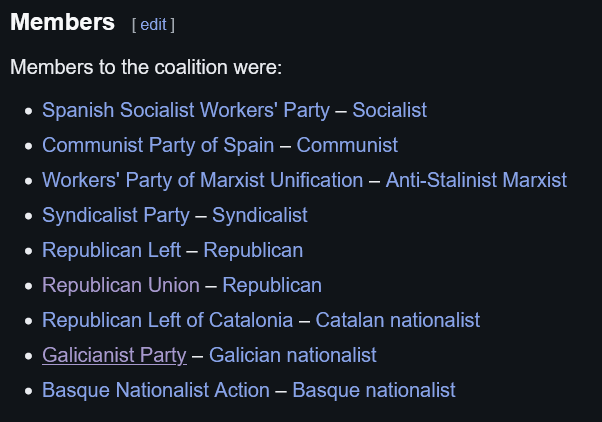Click Republican link beside Republican Union
Image resolution: width=602 pixels, height=422 pixels.
(272, 285)
